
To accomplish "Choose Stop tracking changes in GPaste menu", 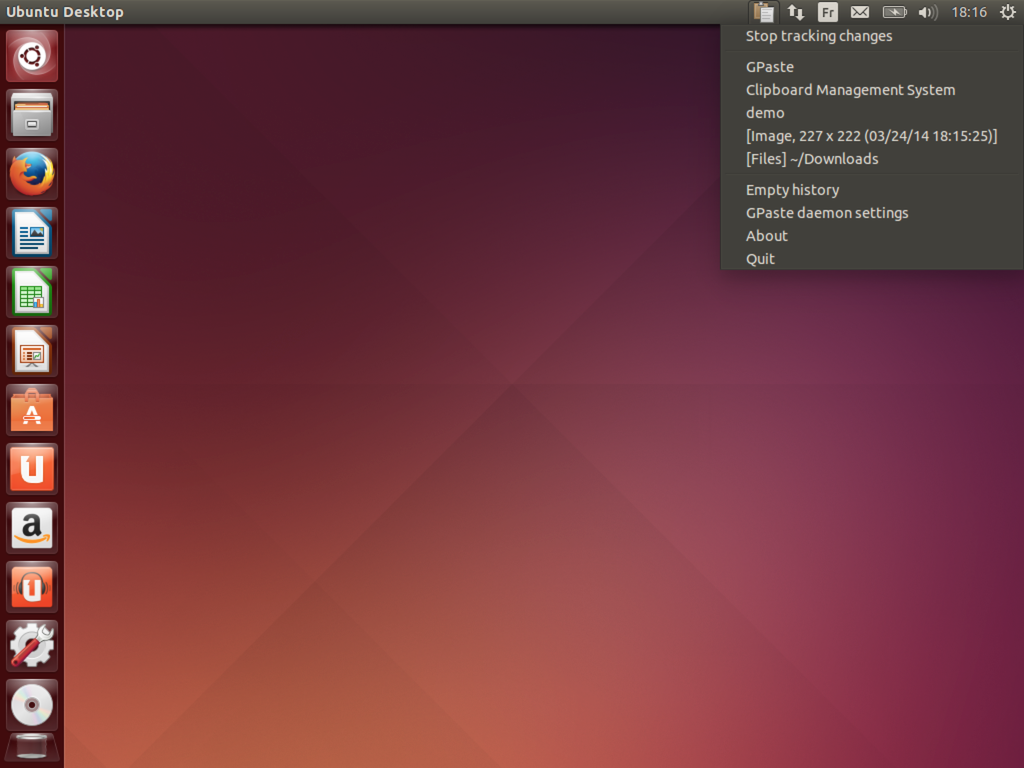I will click(x=872, y=37).
